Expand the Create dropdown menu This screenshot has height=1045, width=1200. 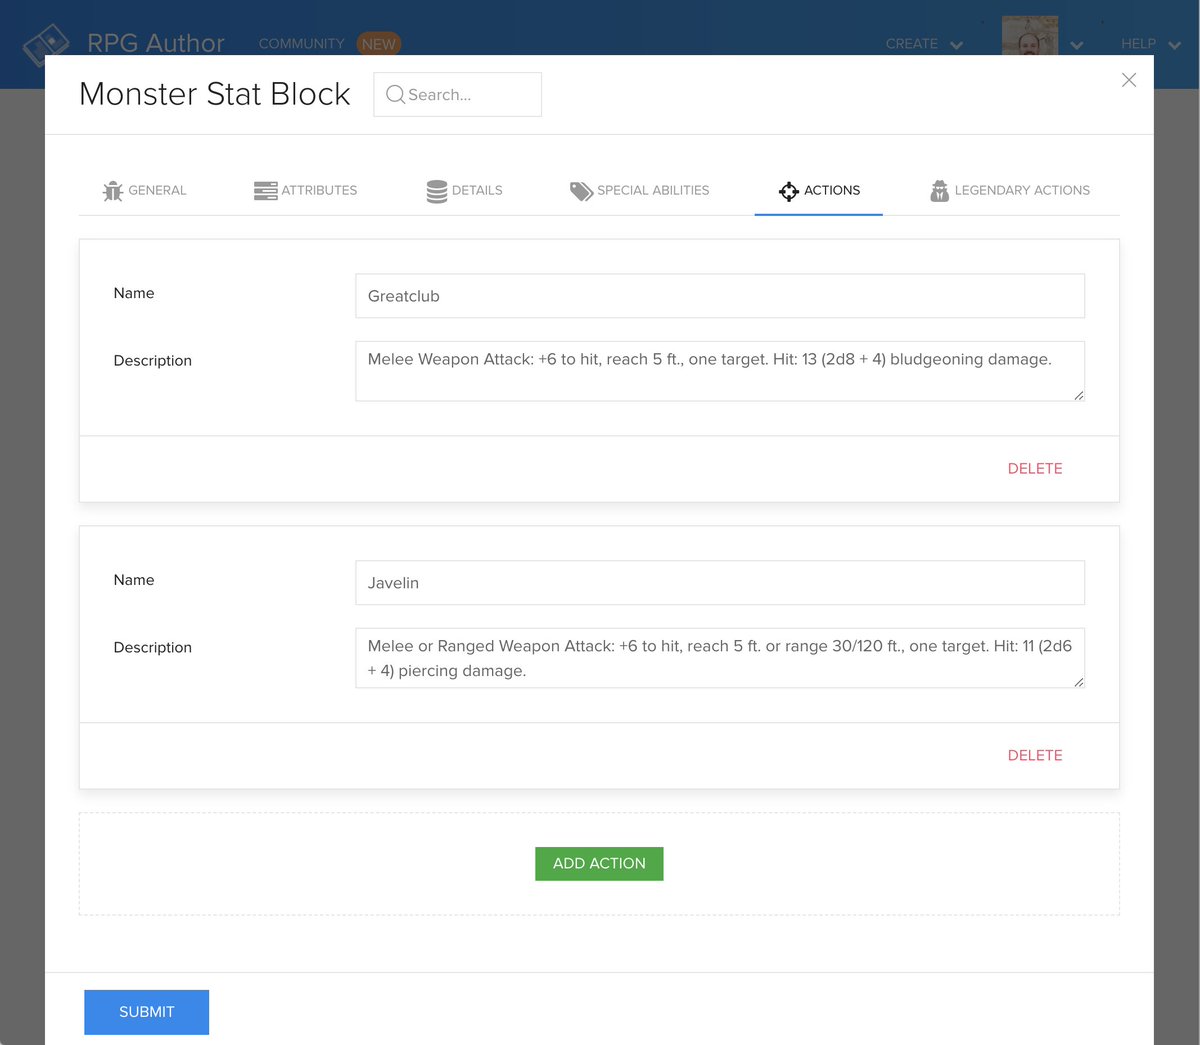pos(924,44)
